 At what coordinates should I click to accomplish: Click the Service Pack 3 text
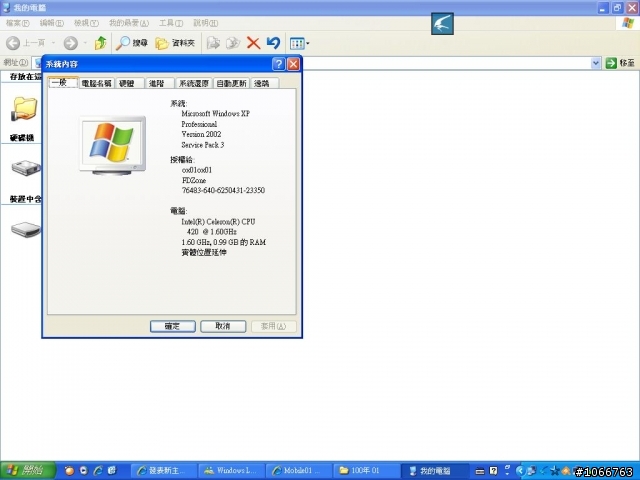pyautogui.click(x=203, y=145)
